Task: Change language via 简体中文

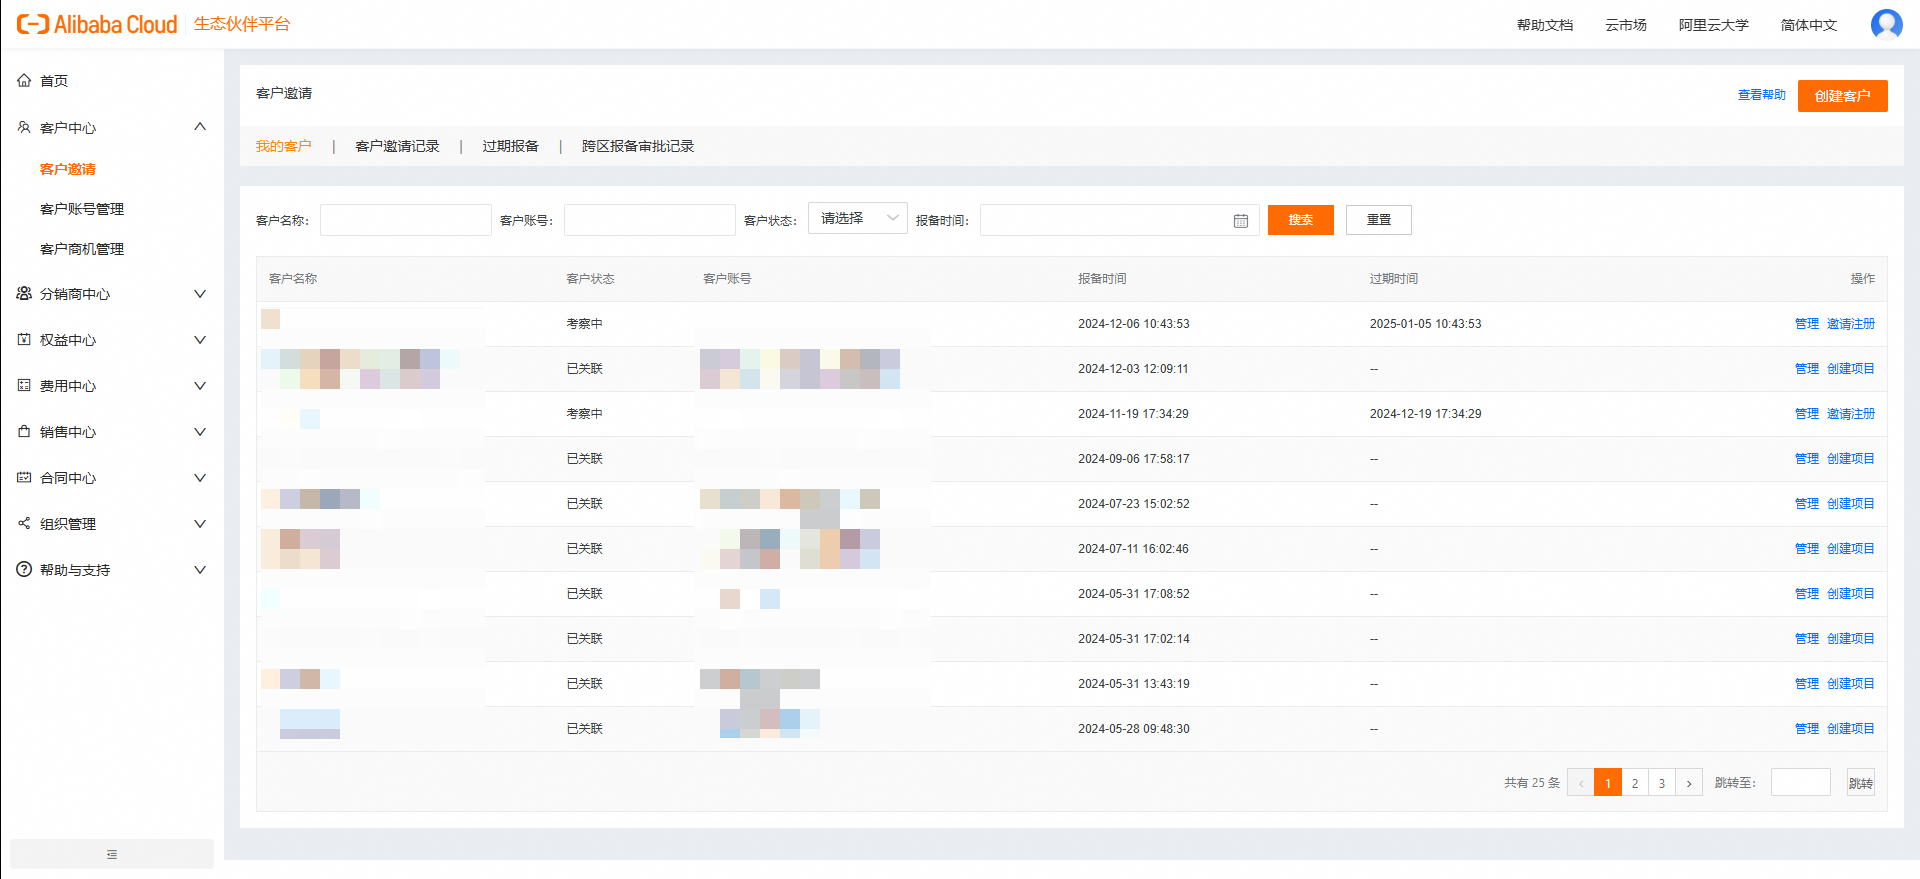Action: pyautogui.click(x=1809, y=25)
